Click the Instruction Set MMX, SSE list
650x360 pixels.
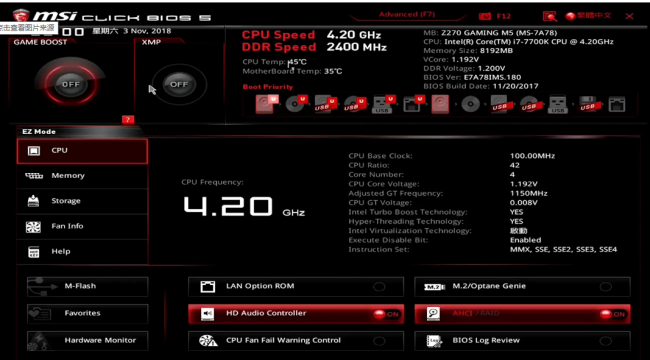[563, 250]
